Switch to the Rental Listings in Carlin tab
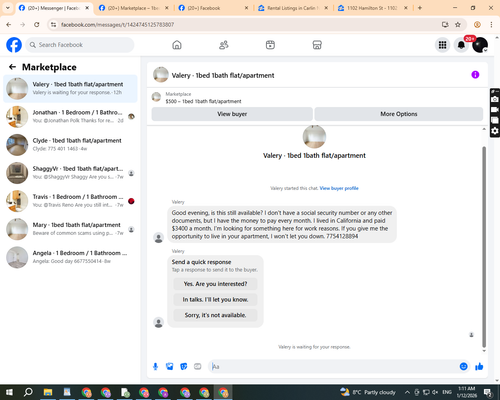The height and width of the screenshot is (400, 500). [x=293, y=8]
